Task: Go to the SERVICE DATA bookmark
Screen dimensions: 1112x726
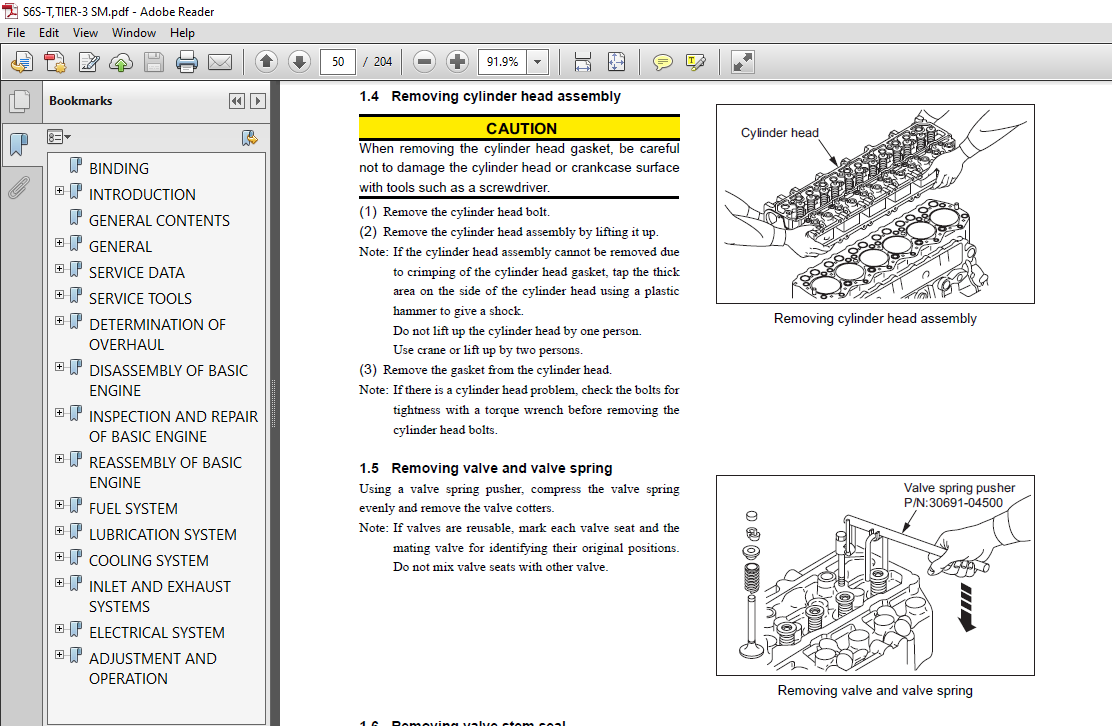Action: (137, 272)
